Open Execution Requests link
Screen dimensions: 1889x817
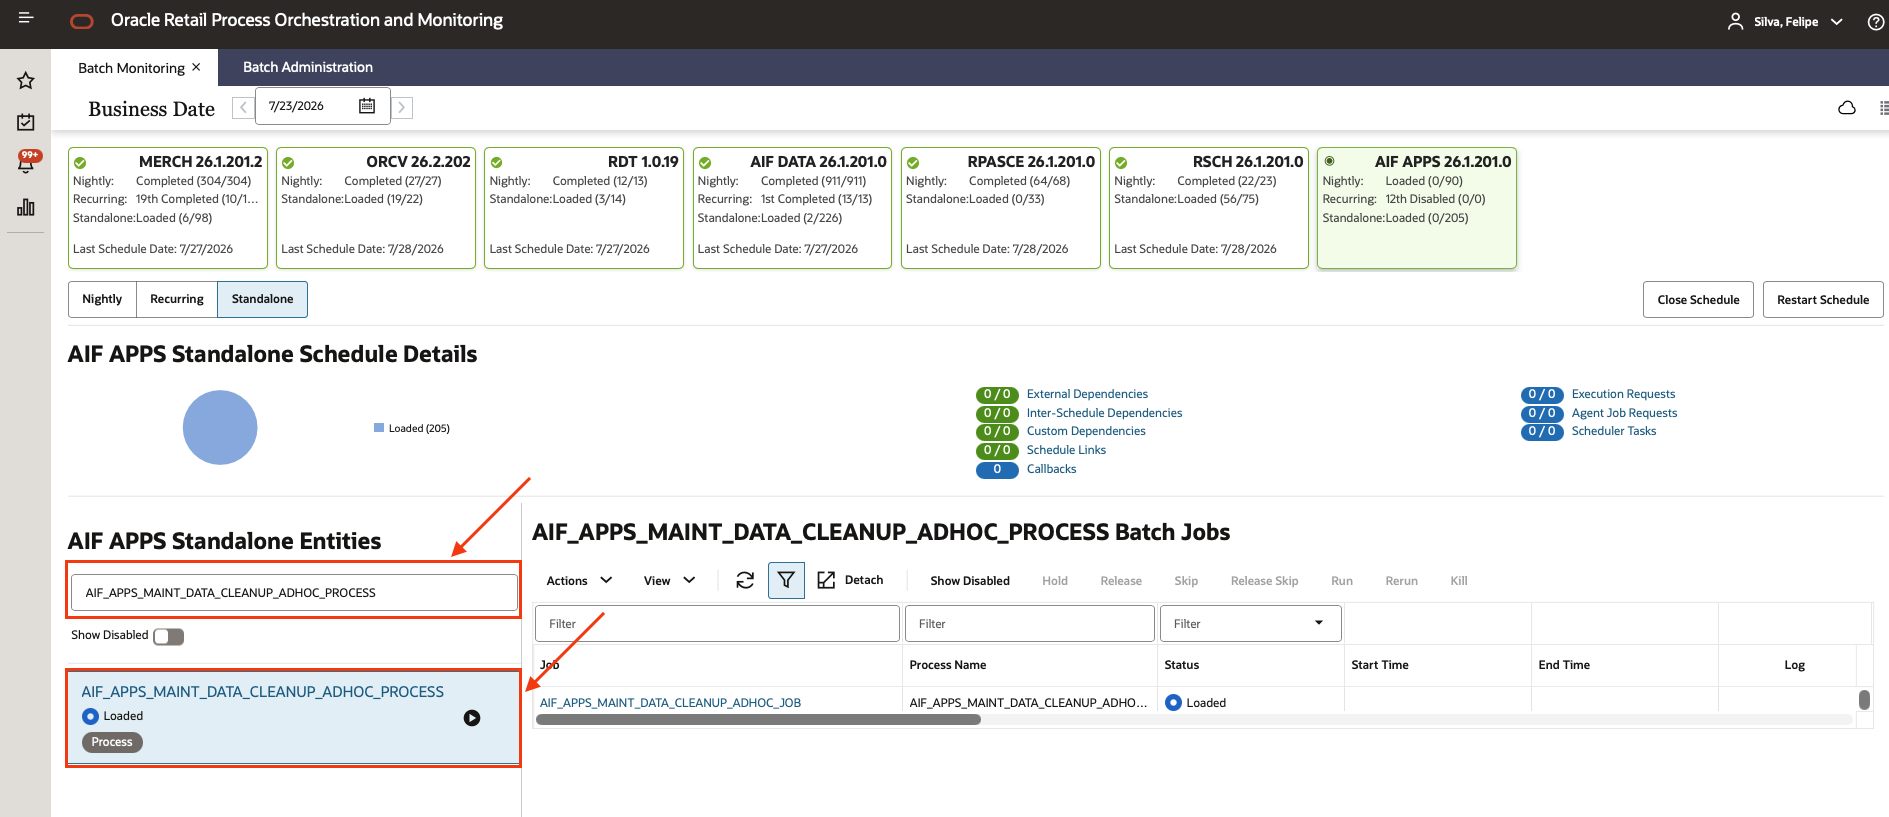pos(1623,394)
